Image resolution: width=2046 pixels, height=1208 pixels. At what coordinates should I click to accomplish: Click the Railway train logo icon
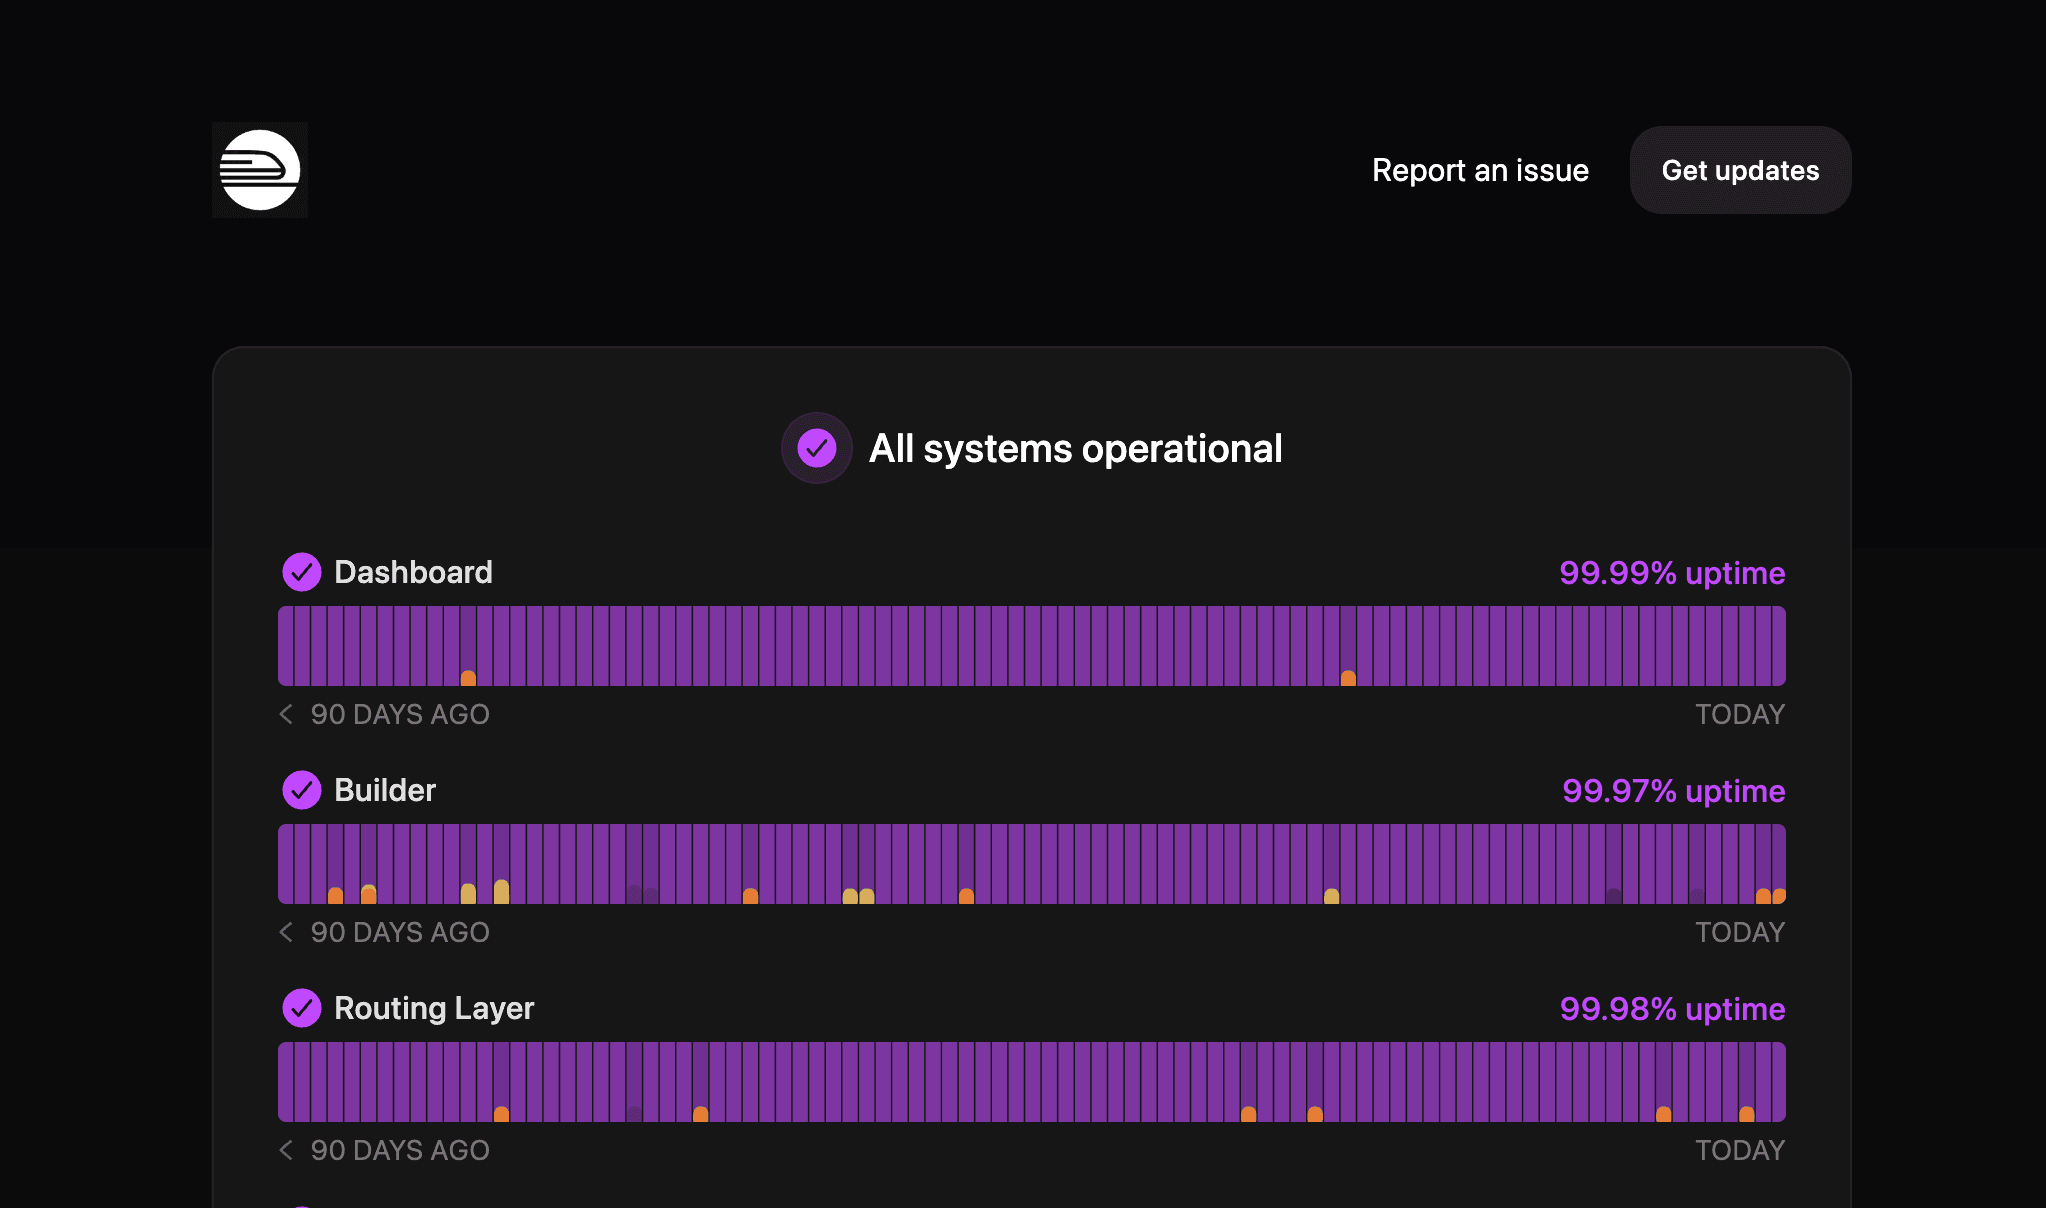(x=260, y=170)
